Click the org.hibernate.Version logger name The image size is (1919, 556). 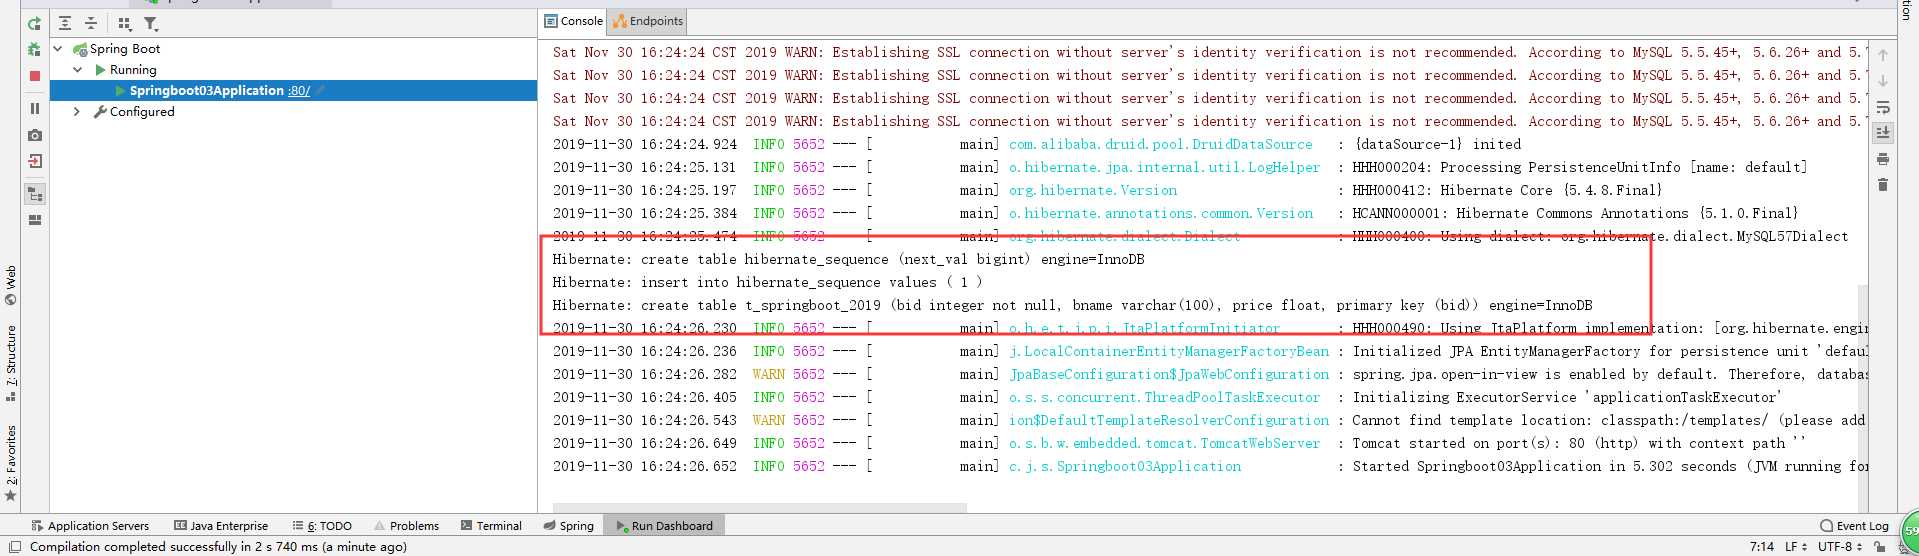1092,191
